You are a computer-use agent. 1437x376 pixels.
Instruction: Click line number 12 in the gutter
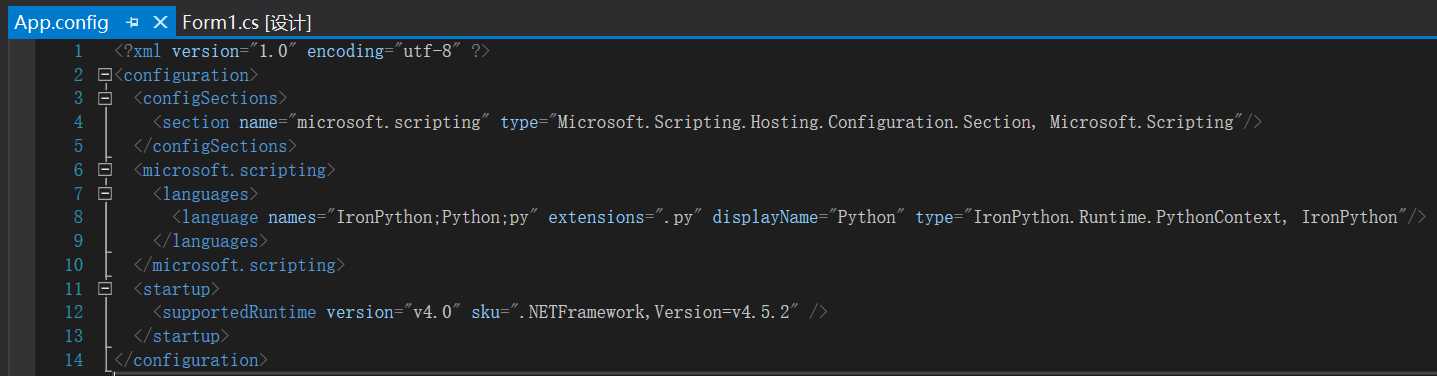[73, 312]
